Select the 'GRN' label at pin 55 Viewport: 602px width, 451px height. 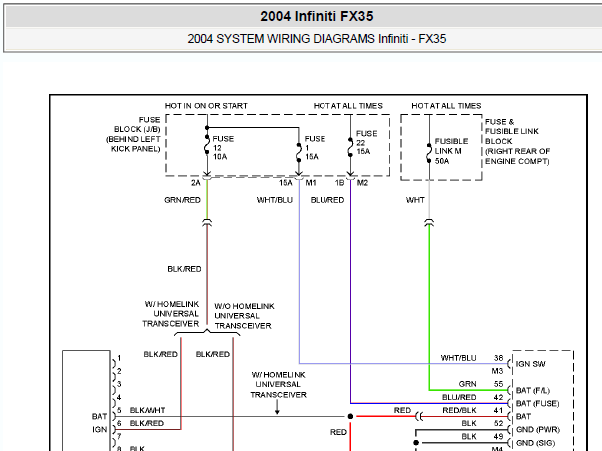click(467, 384)
